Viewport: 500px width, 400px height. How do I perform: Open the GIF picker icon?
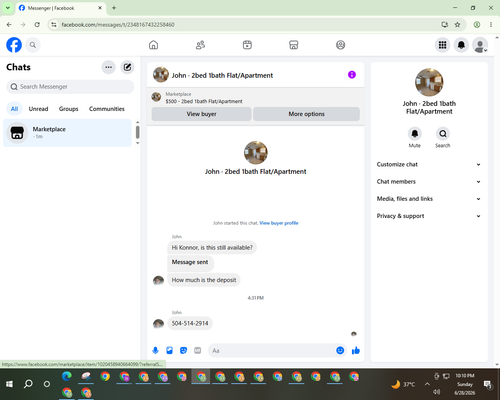point(197,350)
